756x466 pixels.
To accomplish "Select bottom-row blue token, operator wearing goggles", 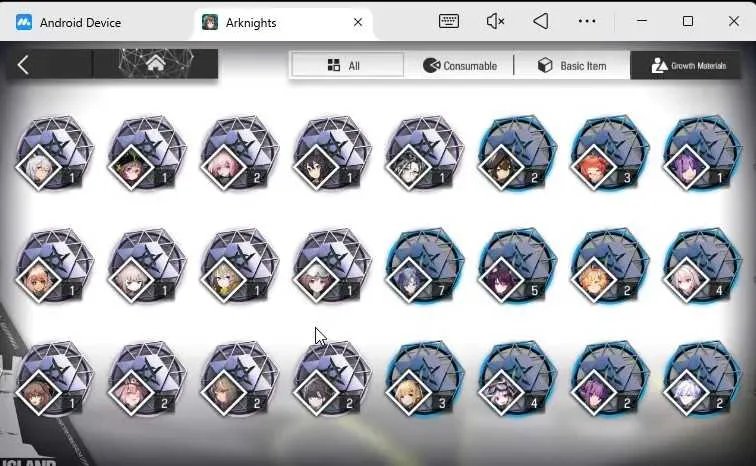I will point(517,379).
